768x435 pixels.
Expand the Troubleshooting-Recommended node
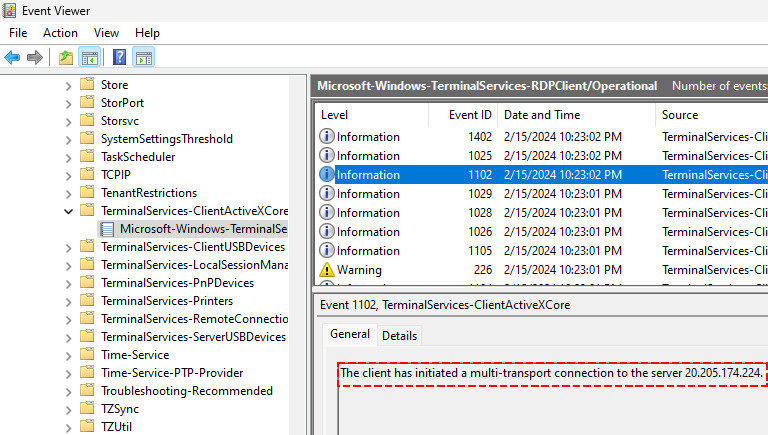point(69,391)
